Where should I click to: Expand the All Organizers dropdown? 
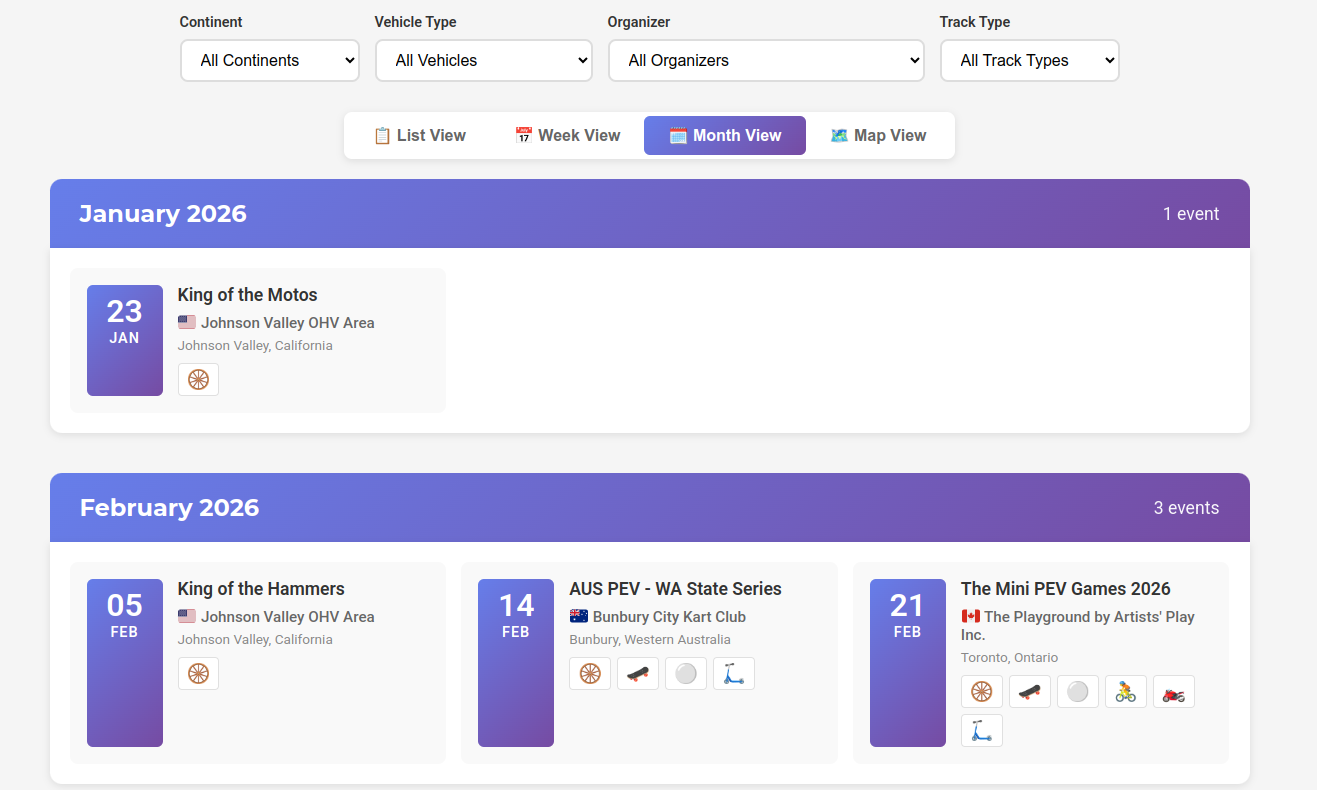click(766, 60)
